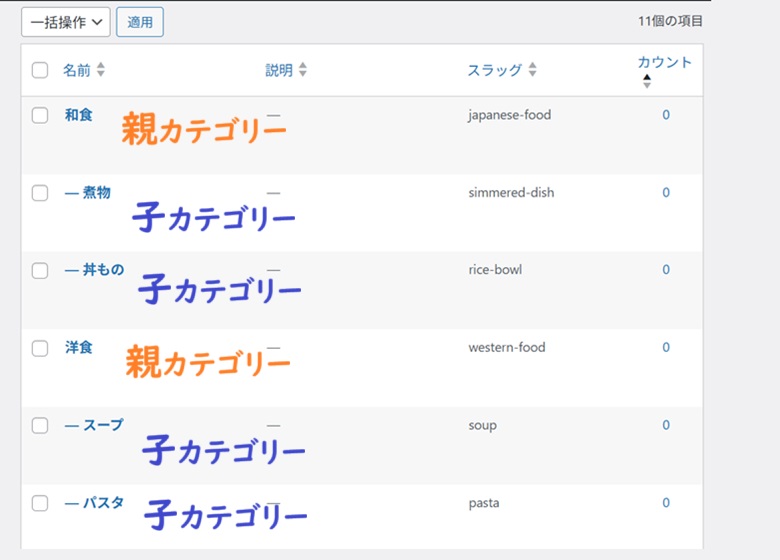780x560 pixels.
Task: Enable the checkbox beside 洋食
Action: click(40, 348)
